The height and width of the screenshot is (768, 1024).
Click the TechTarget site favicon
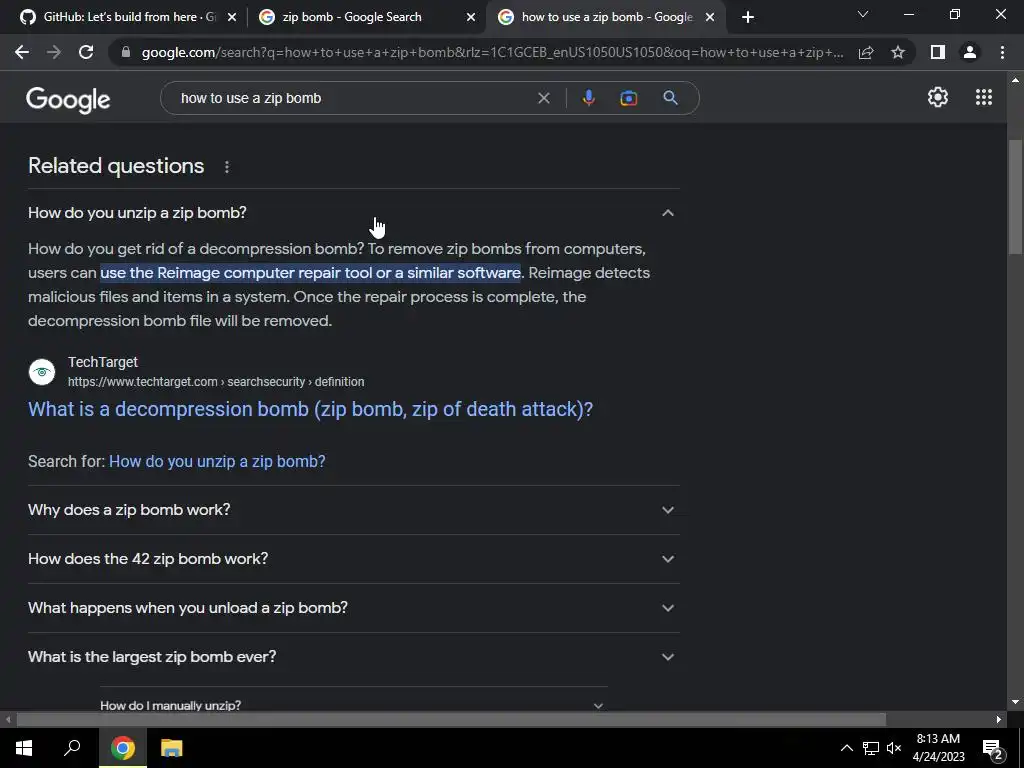pos(42,372)
